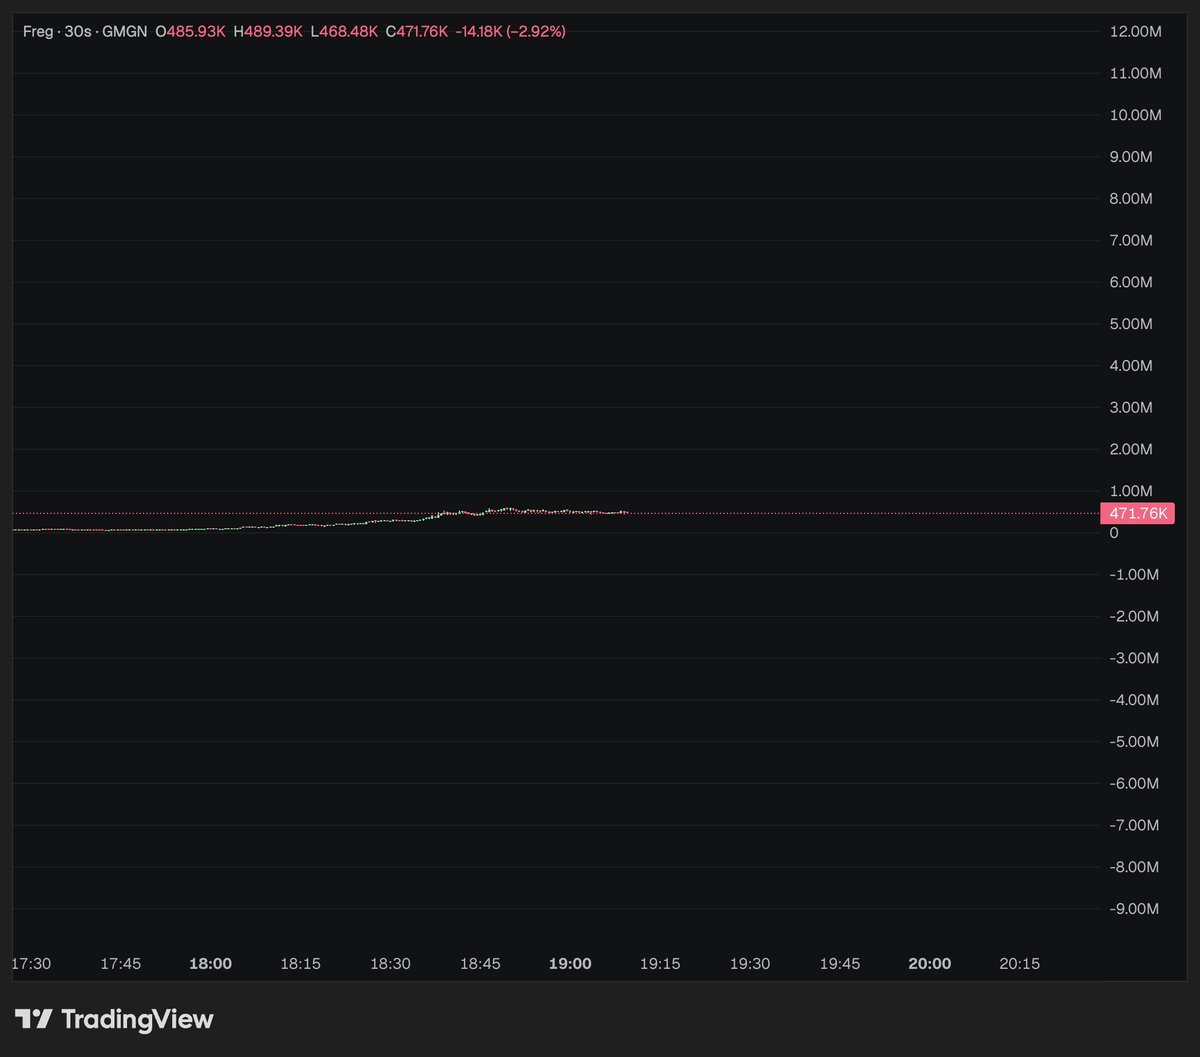This screenshot has width=1200, height=1057.
Task: Click the TradingView logo icon
Action: pos(33,1019)
